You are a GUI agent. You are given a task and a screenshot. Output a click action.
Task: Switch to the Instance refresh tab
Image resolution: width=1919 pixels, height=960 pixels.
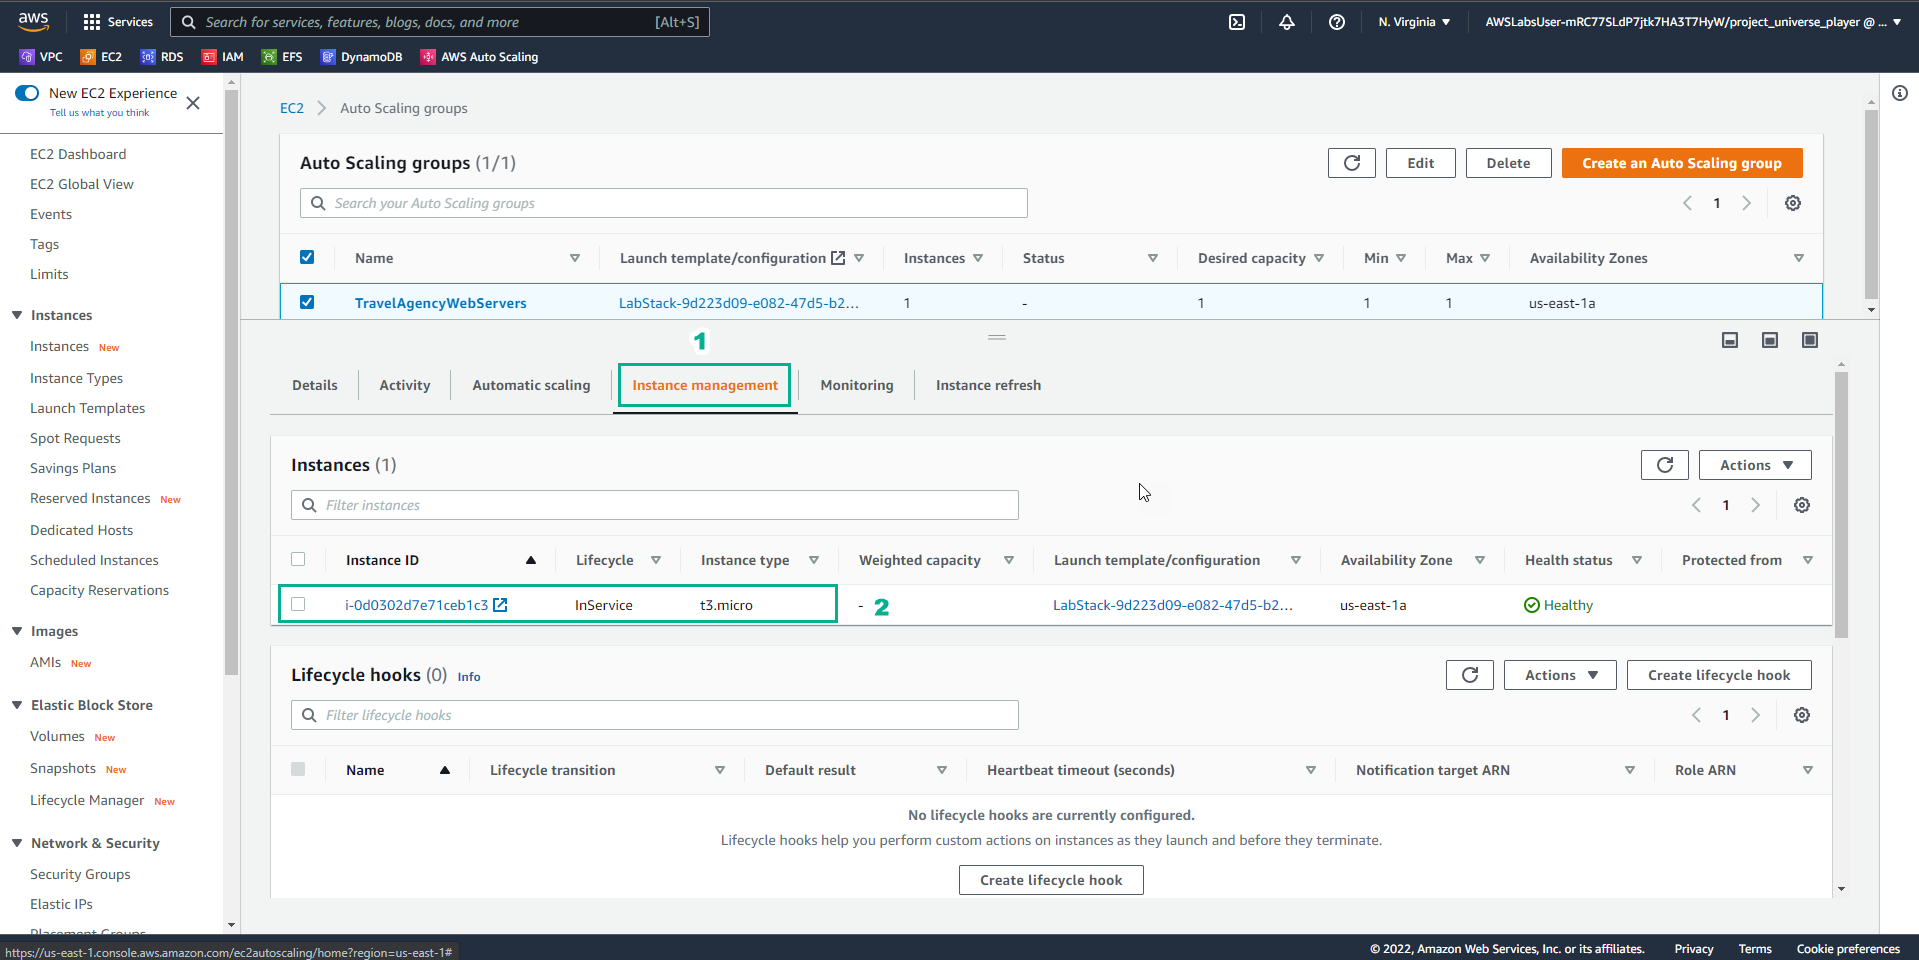click(988, 385)
